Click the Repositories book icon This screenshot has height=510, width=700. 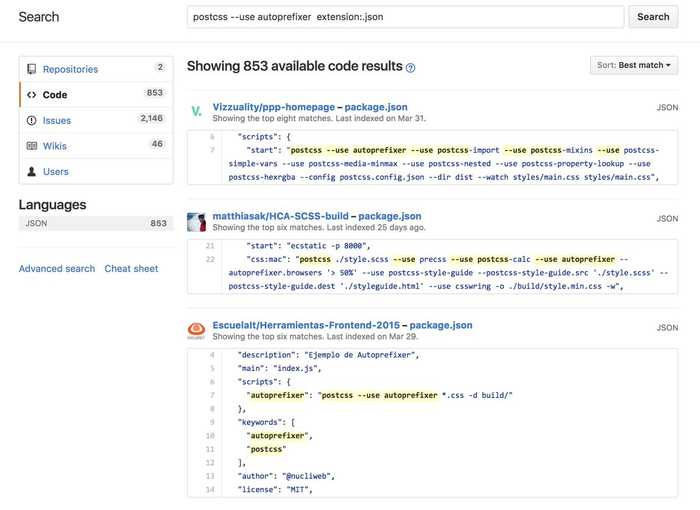(x=32, y=69)
